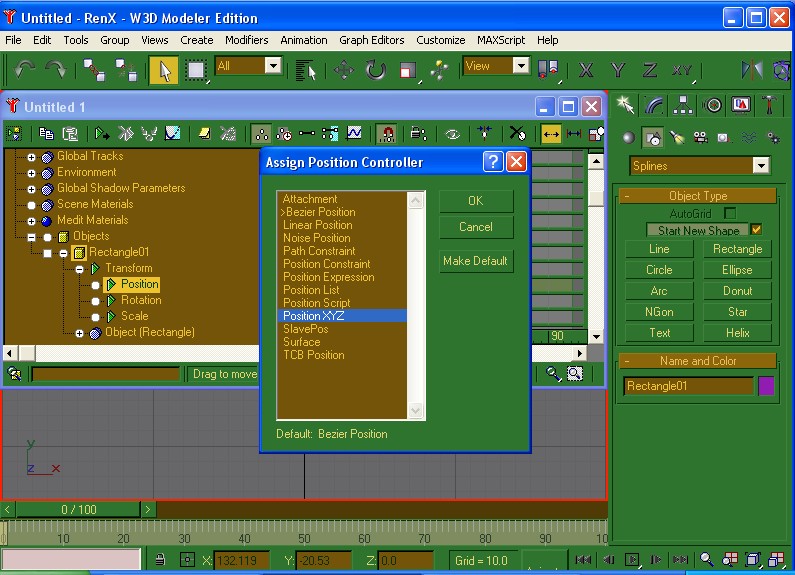This screenshot has height=575, width=795.
Task: Restrict to X axis constraint
Action: [x=587, y=69]
